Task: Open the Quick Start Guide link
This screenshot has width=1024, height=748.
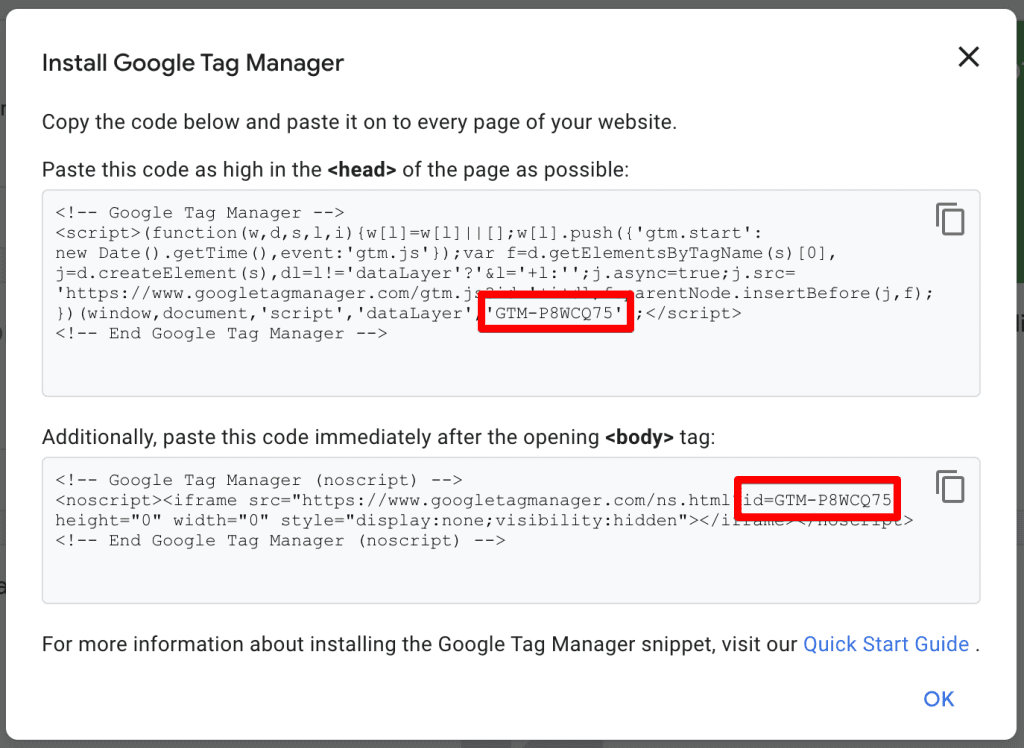Action: point(884,644)
